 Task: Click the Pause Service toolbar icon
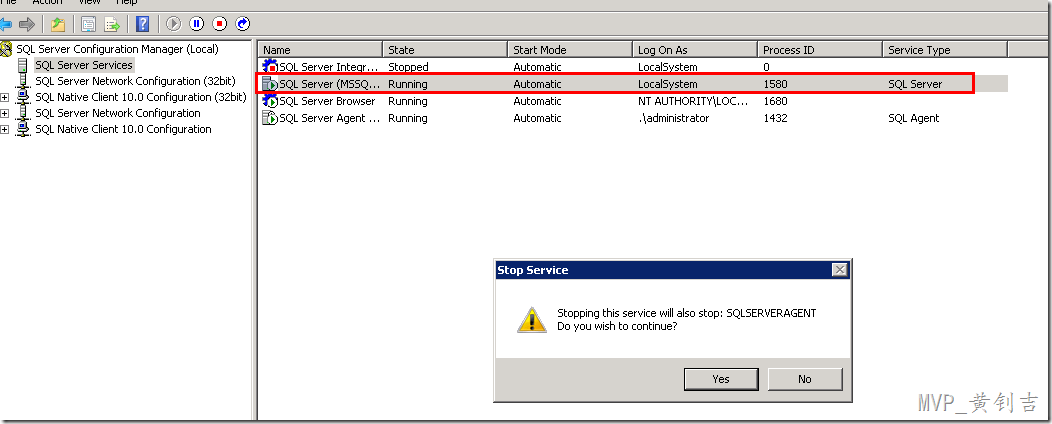(x=197, y=24)
